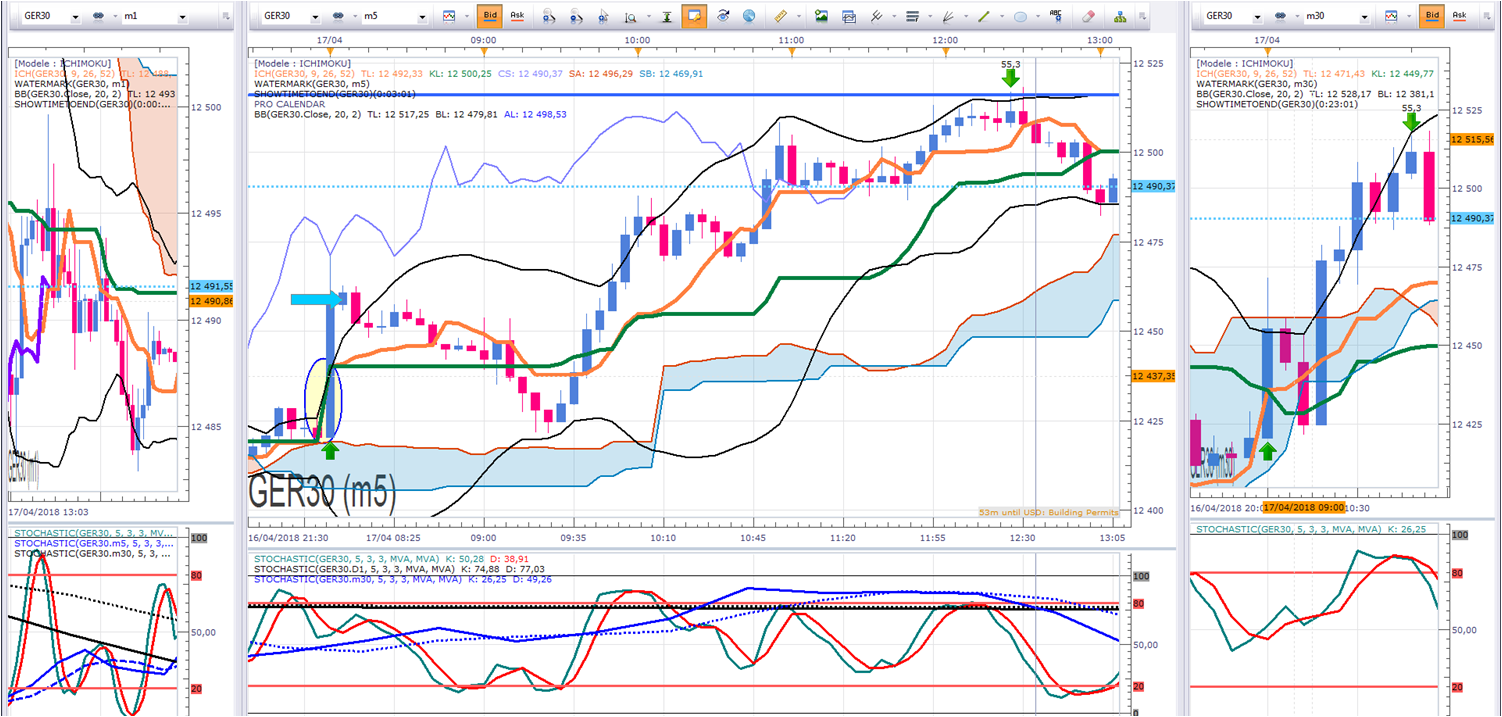Screen dimensions: 1502x717
Task: Click the WATERMARK(GER30, m5) label
Action: [313, 84]
